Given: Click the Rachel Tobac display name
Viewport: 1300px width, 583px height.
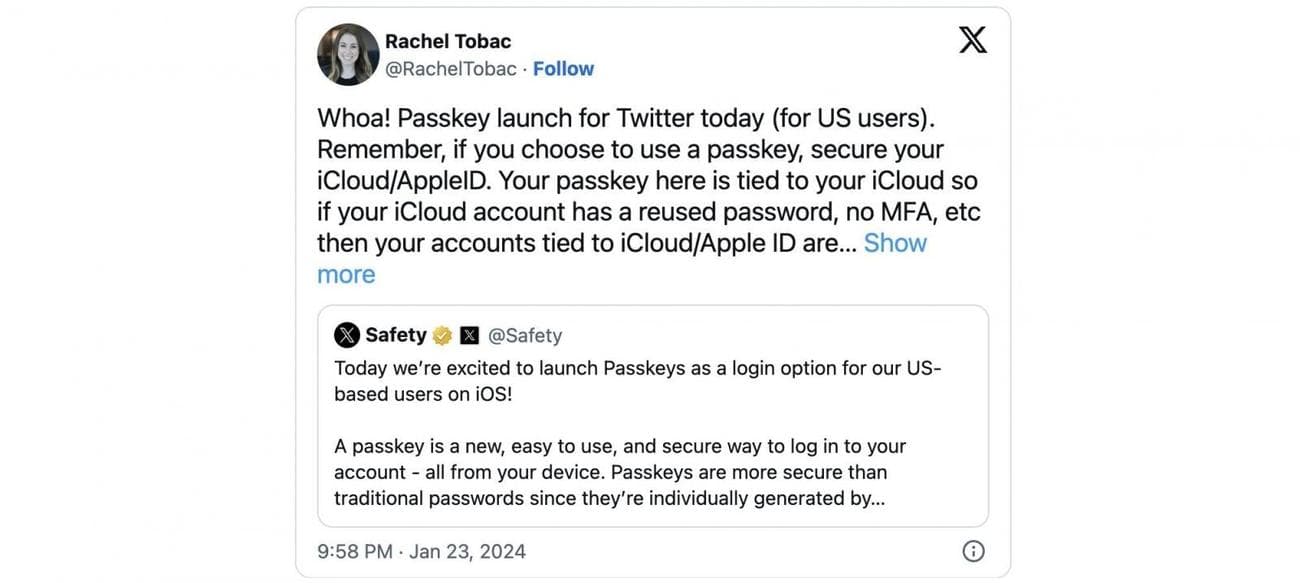Looking at the screenshot, I should click(x=447, y=41).
